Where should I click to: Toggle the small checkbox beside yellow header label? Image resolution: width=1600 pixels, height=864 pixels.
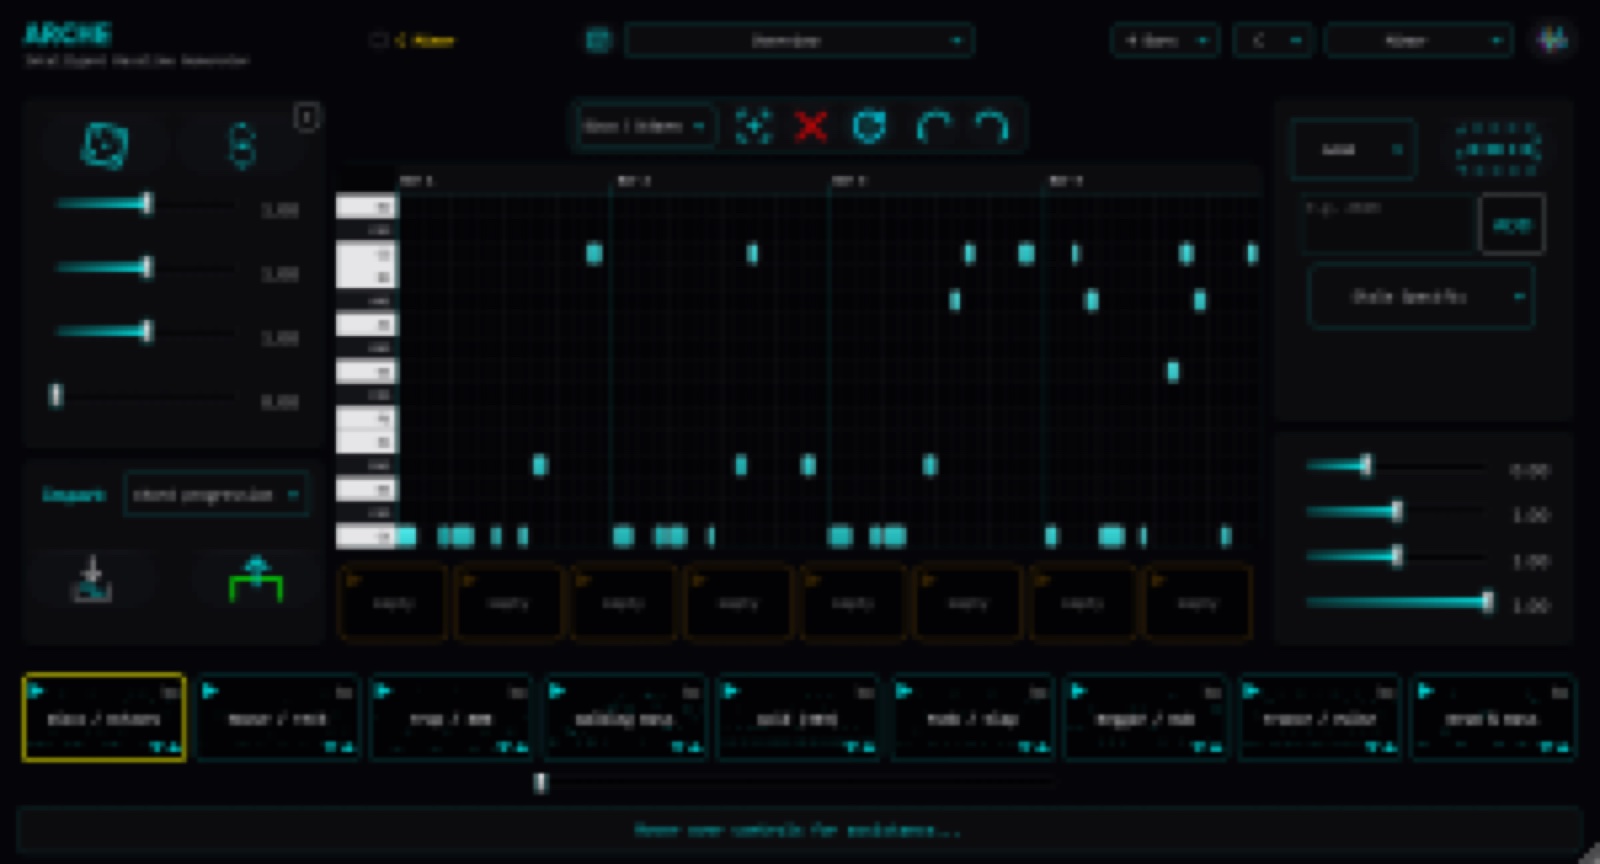(378, 41)
